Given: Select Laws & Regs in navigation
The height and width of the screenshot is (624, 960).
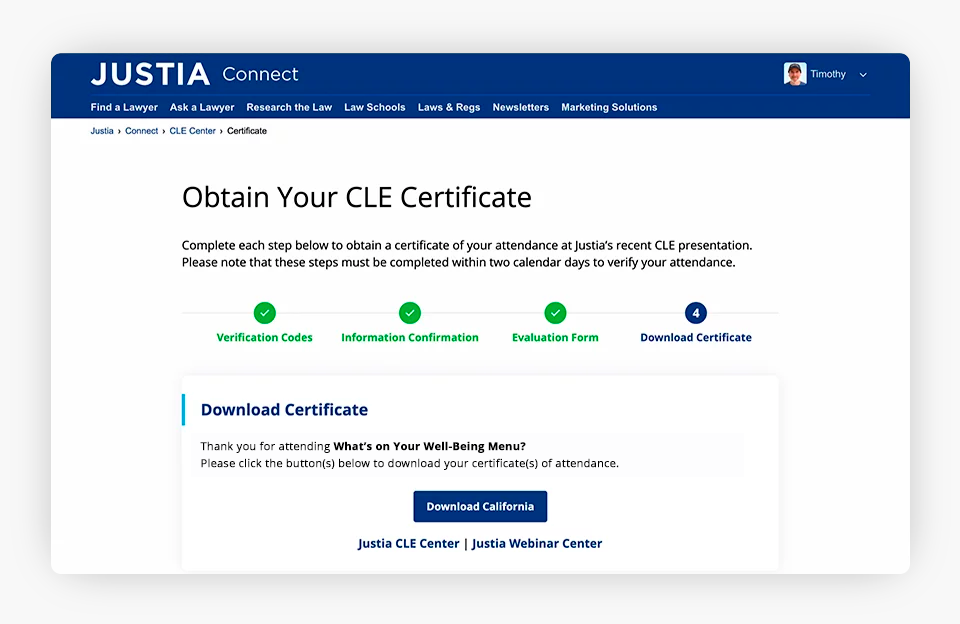Looking at the screenshot, I should pos(449,107).
